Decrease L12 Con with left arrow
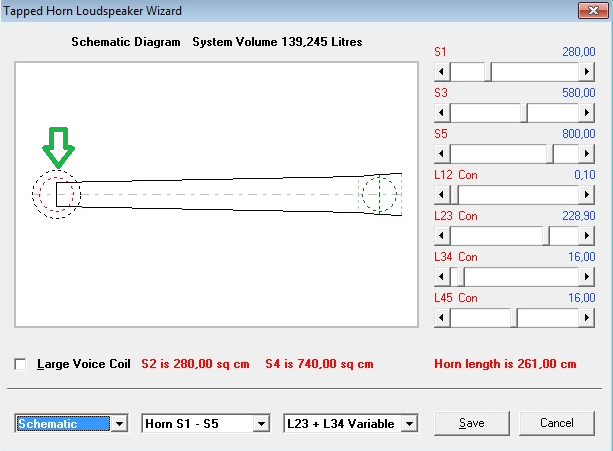 tap(442, 195)
